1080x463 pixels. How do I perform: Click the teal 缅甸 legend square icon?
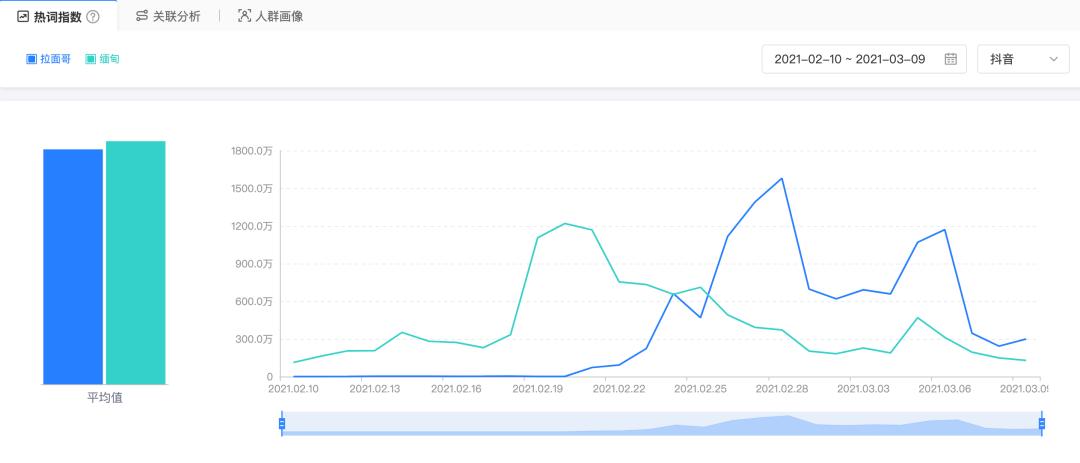click(x=91, y=59)
